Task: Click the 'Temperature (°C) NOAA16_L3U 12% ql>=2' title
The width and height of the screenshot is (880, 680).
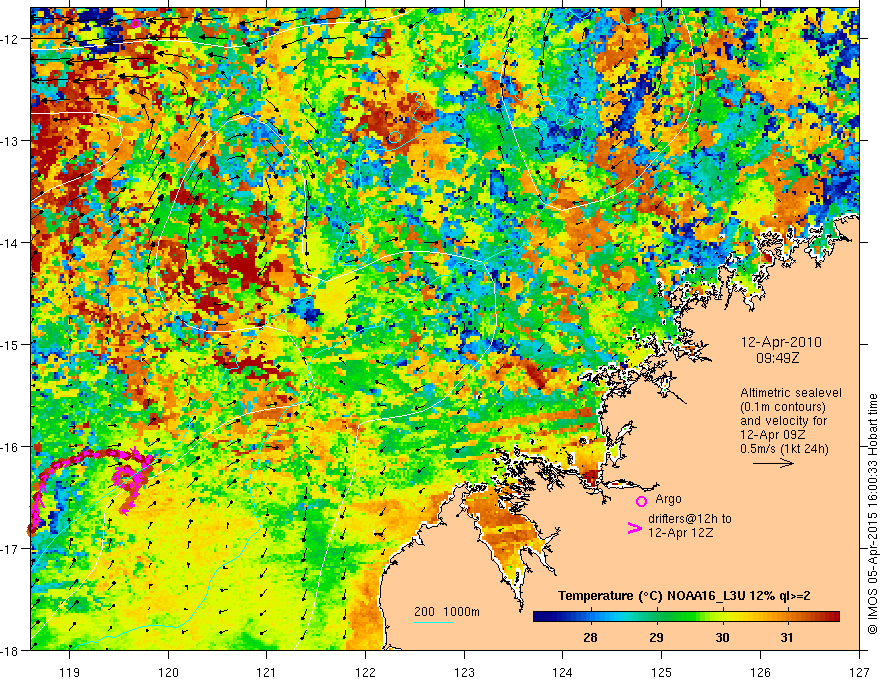Action: (x=684, y=596)
